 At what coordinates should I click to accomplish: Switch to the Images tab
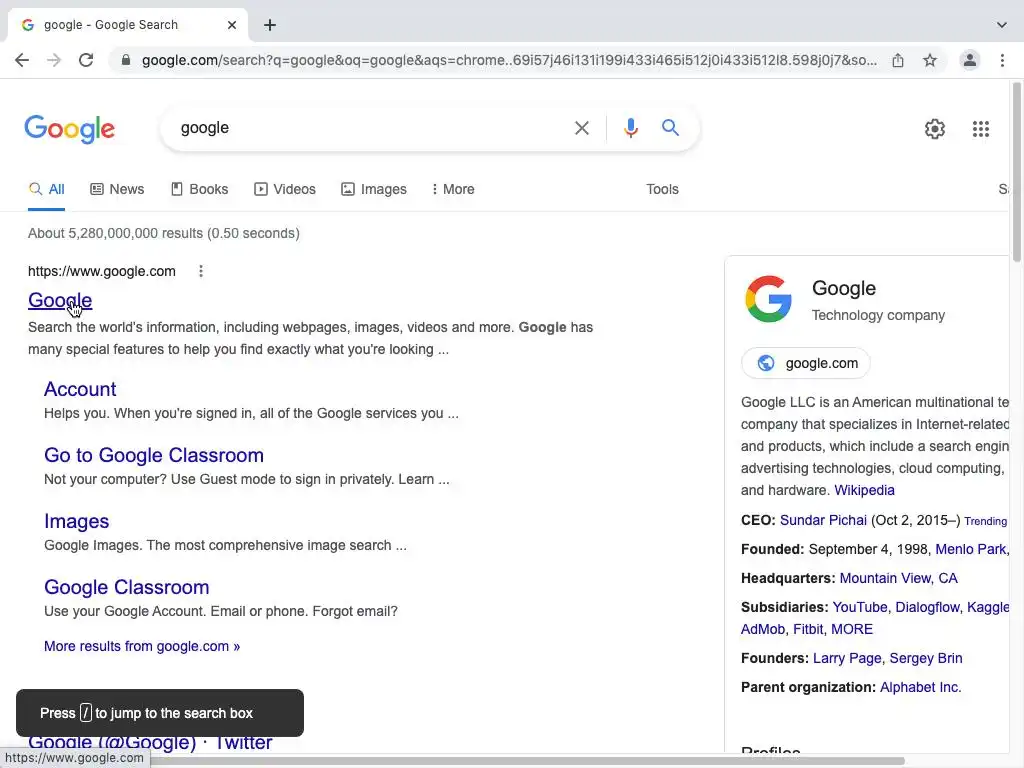374,189
